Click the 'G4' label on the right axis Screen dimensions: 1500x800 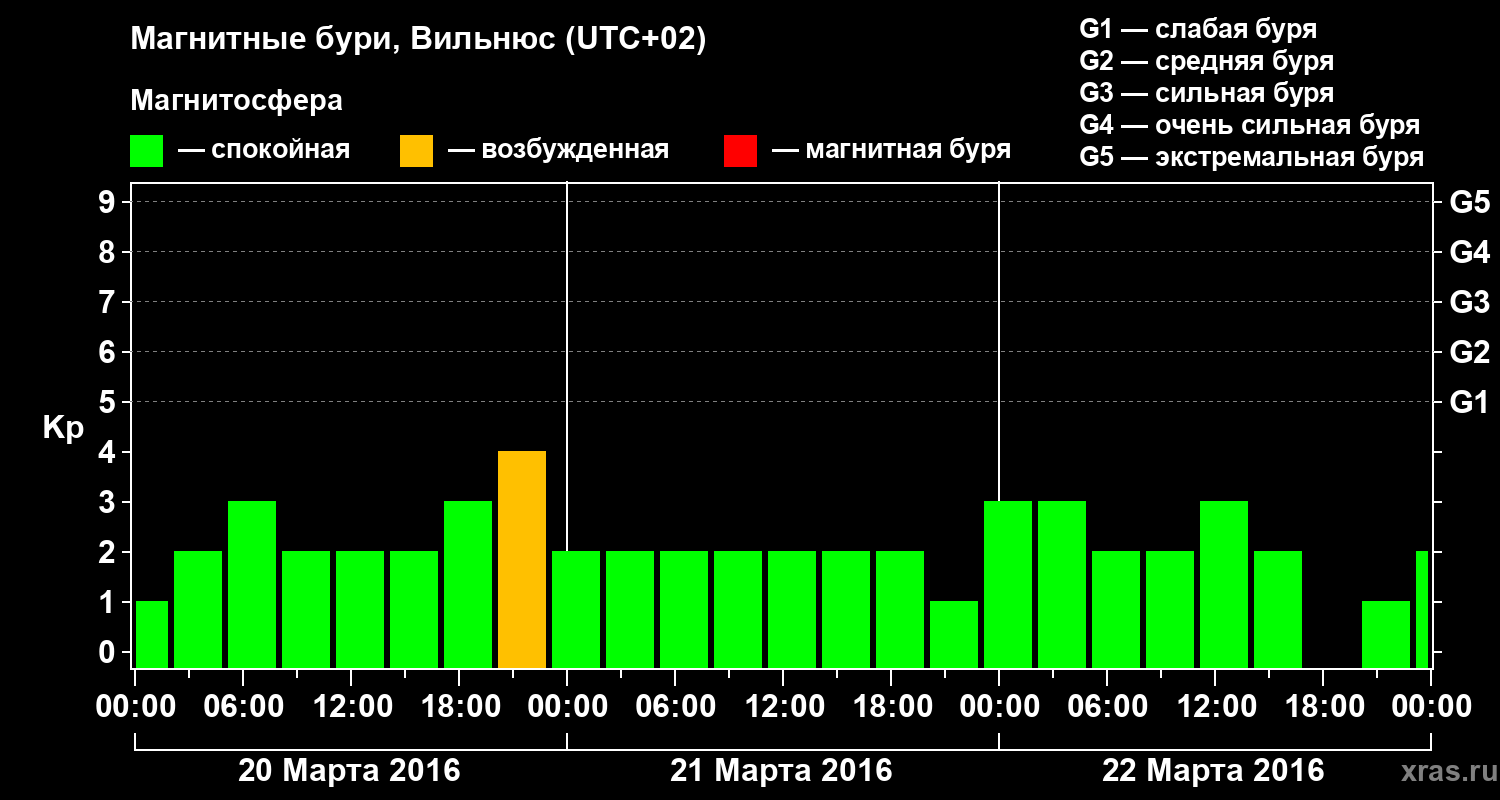(1469, 252)
